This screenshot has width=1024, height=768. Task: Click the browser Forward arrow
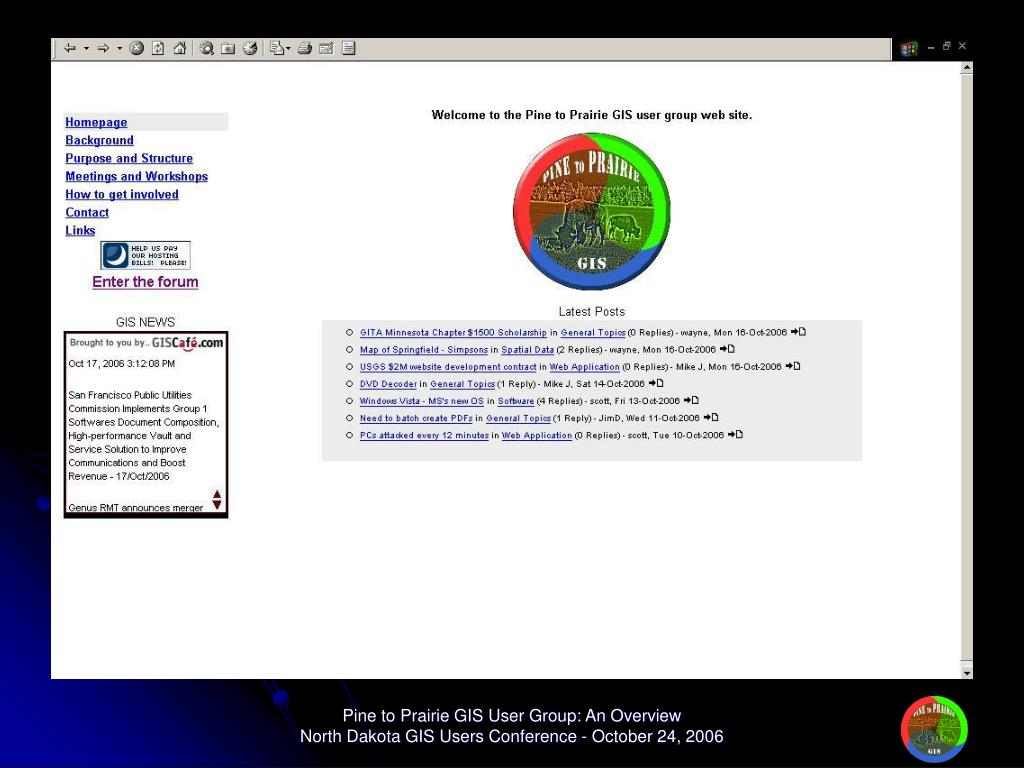click(x=103, y=48)
